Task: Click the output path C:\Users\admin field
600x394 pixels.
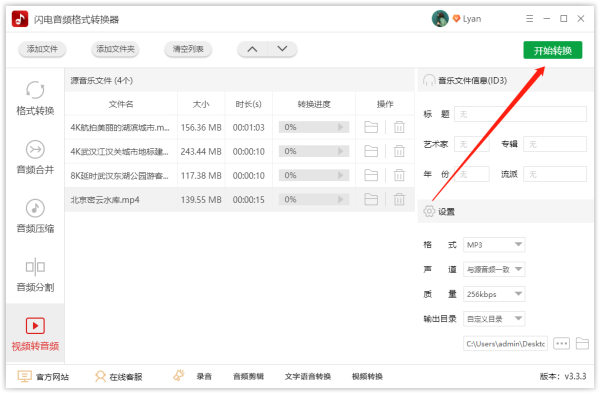Action: coord(505,344)
